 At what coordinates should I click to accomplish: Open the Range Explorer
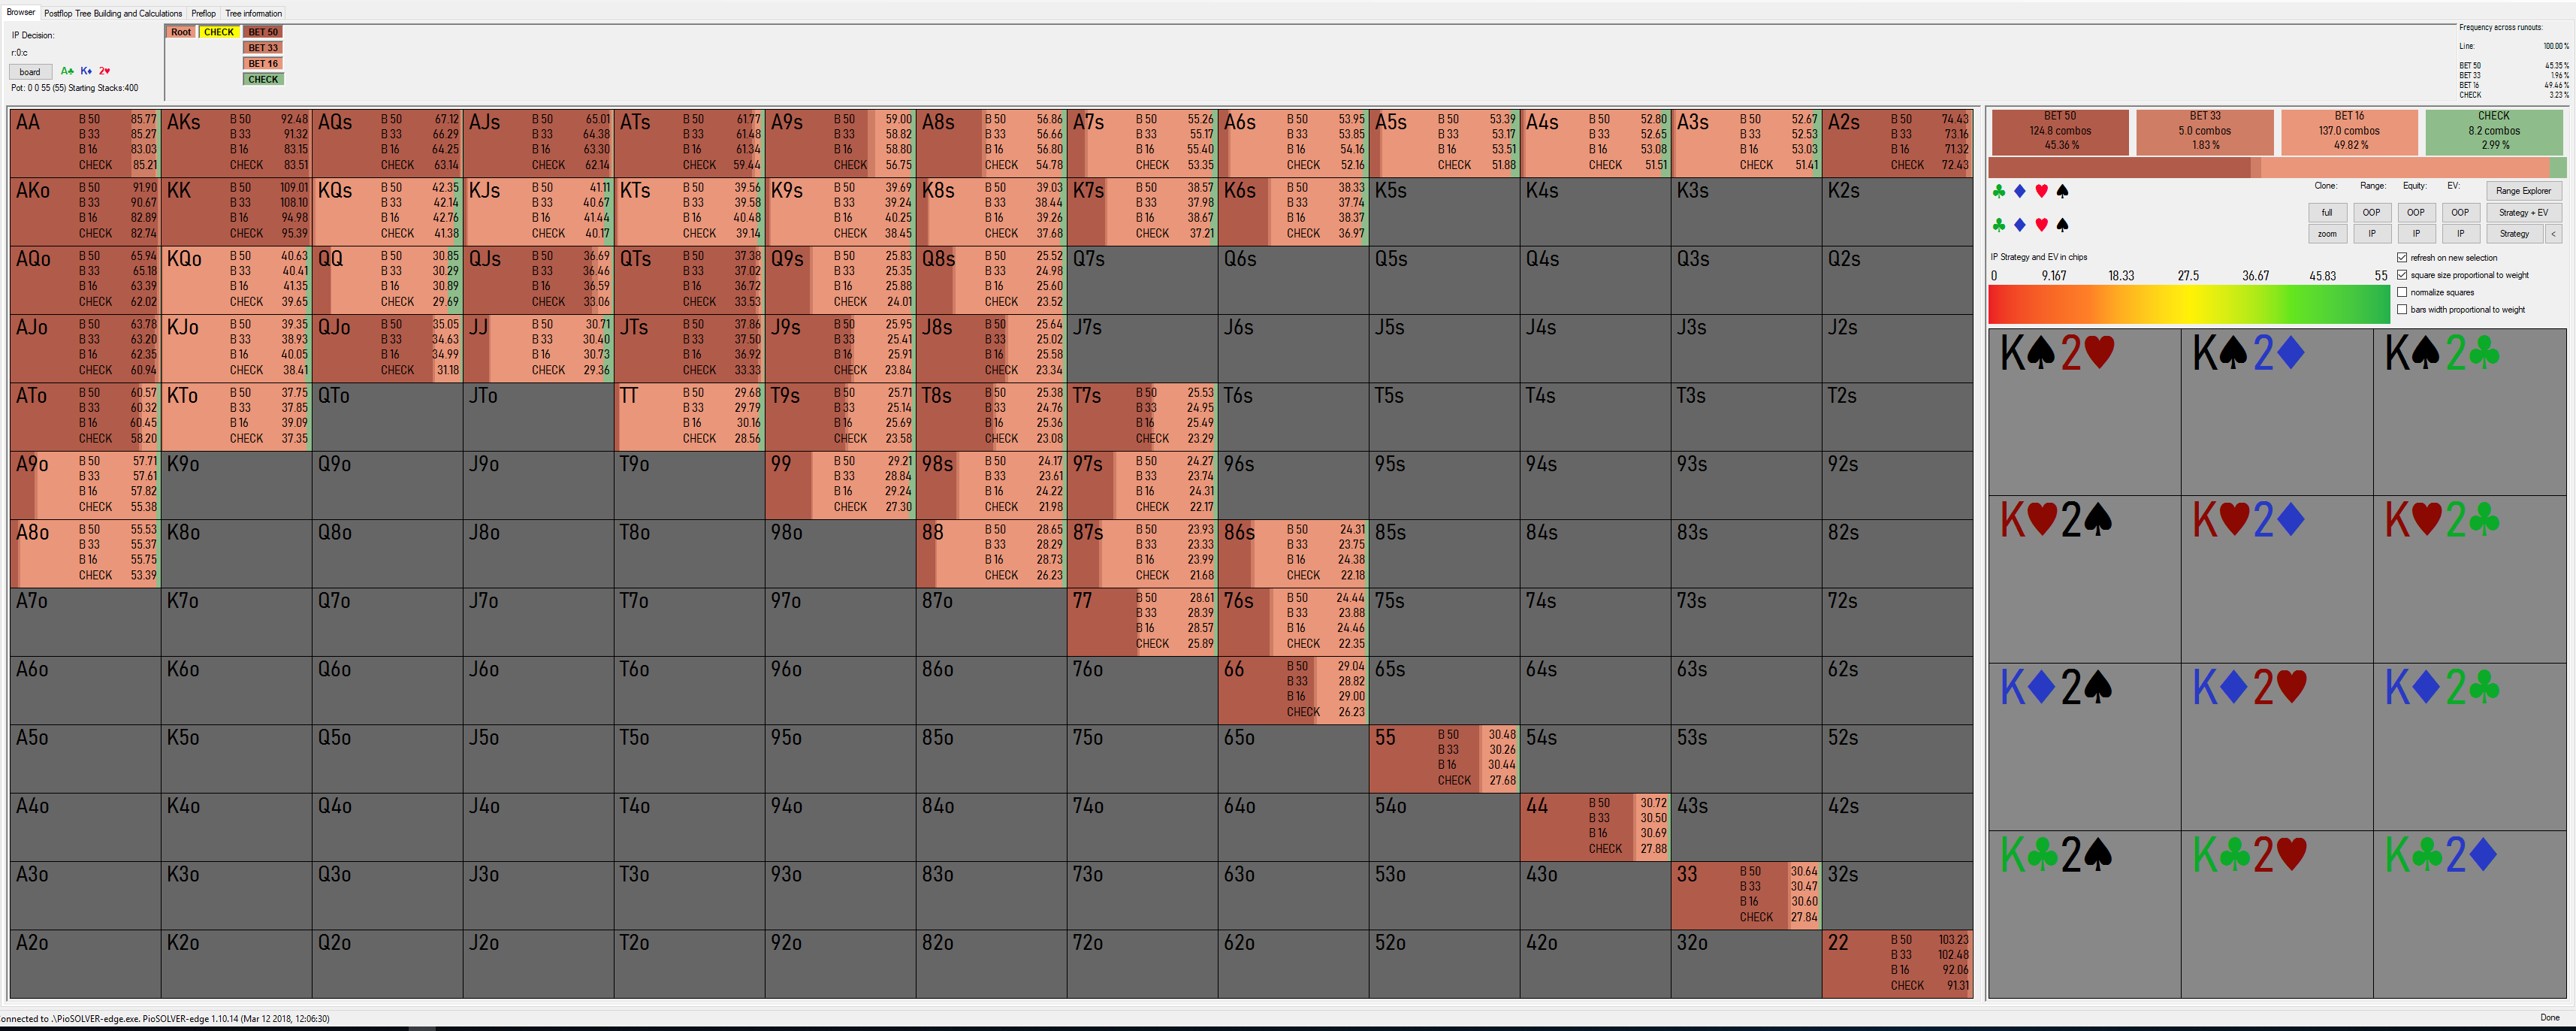coord(2523,191)
